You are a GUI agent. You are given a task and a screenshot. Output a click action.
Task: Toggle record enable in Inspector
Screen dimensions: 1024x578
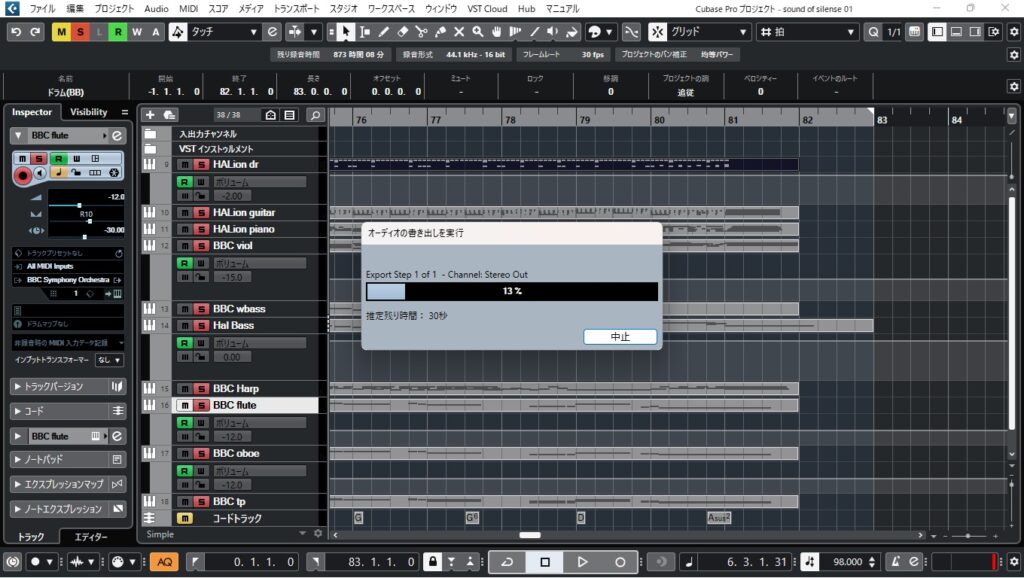[x=22, y=175]
